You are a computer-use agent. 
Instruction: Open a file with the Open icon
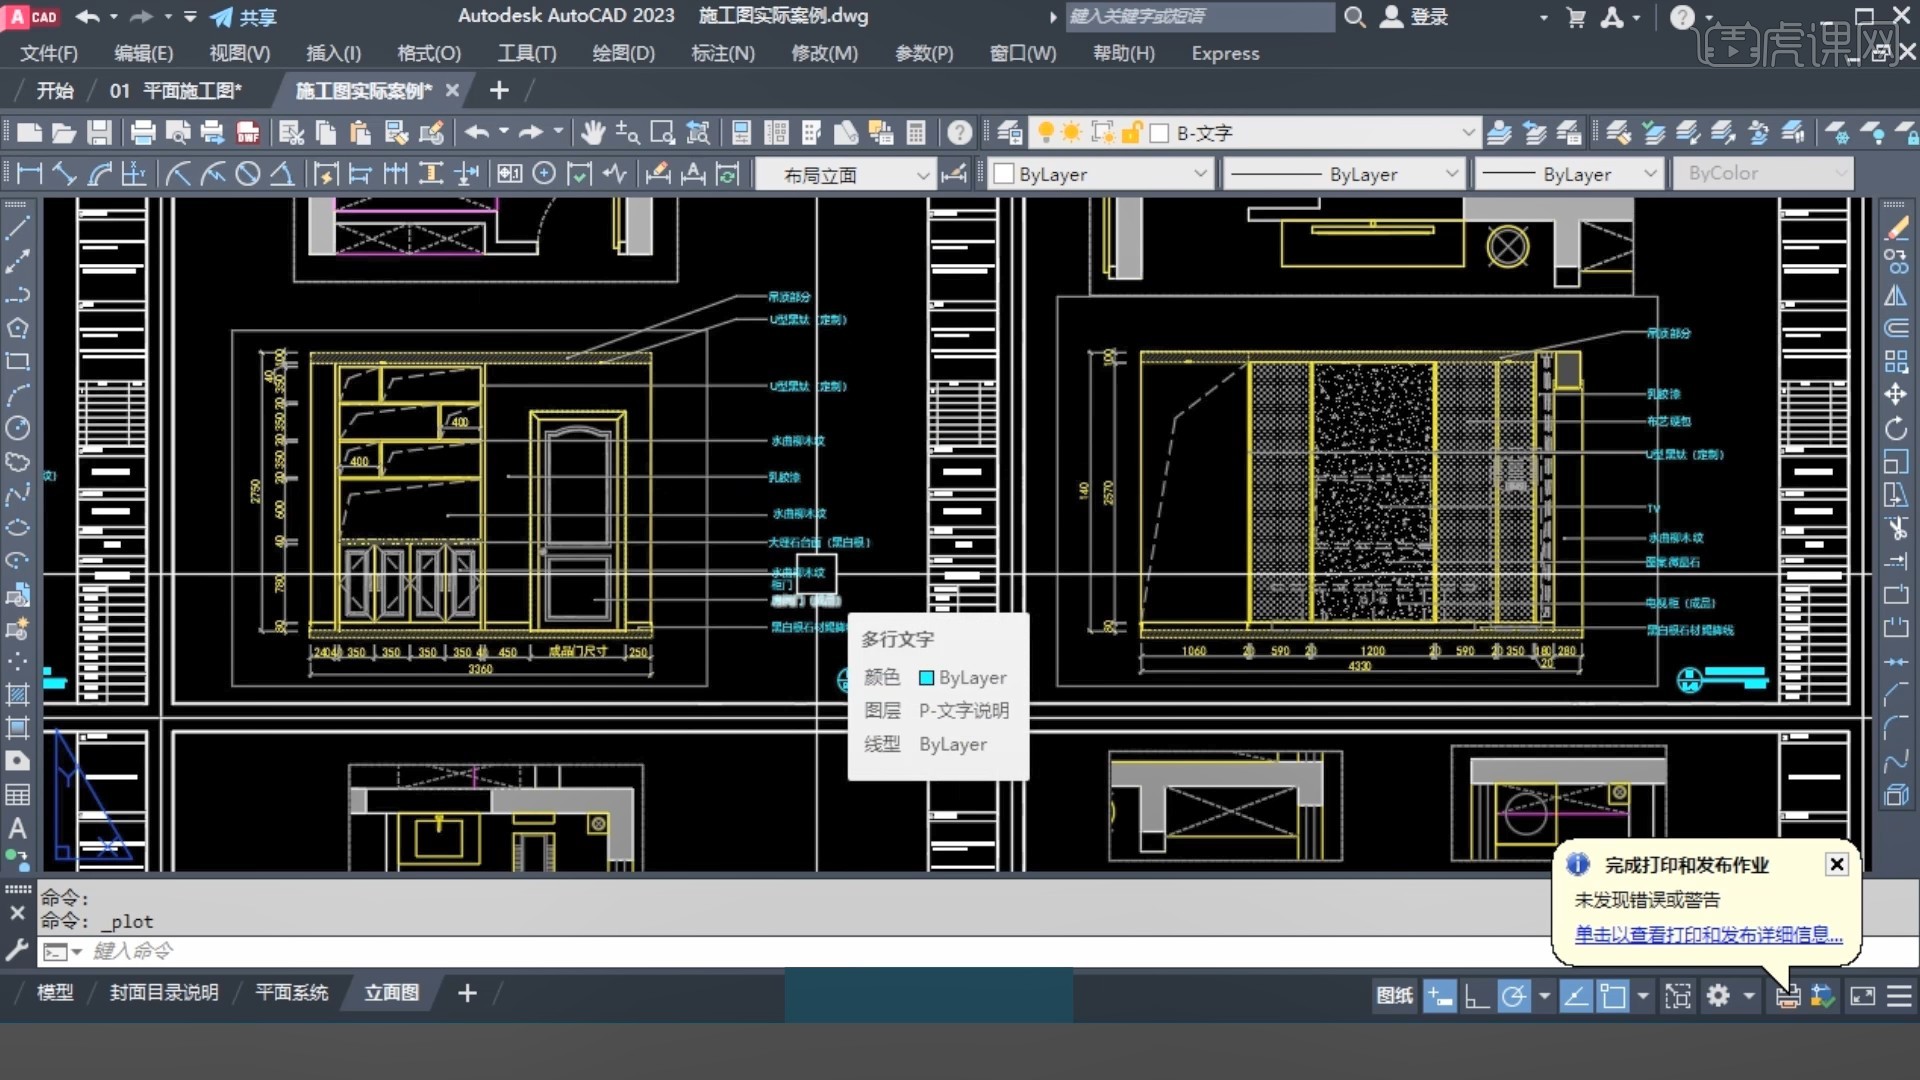point(64,132)
